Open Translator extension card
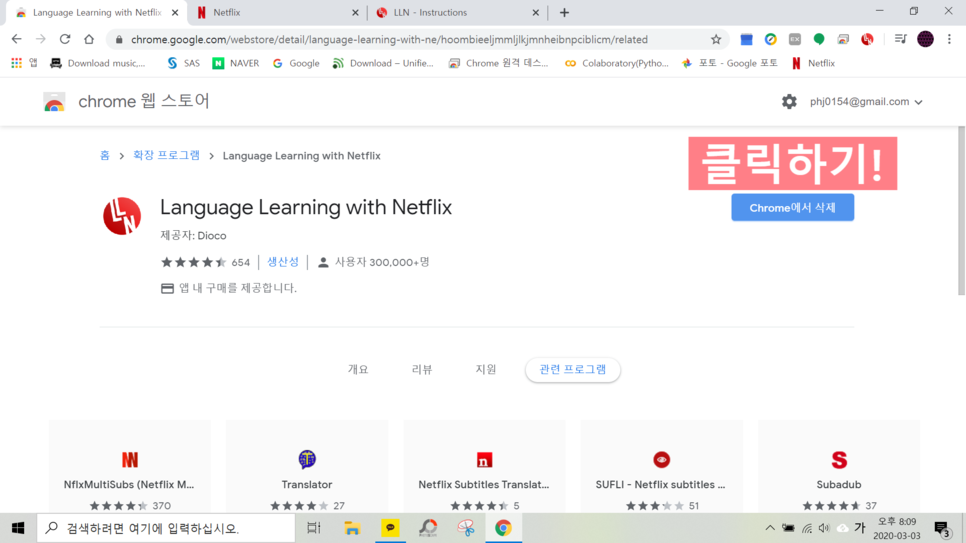966x543 pixels. 307,467
